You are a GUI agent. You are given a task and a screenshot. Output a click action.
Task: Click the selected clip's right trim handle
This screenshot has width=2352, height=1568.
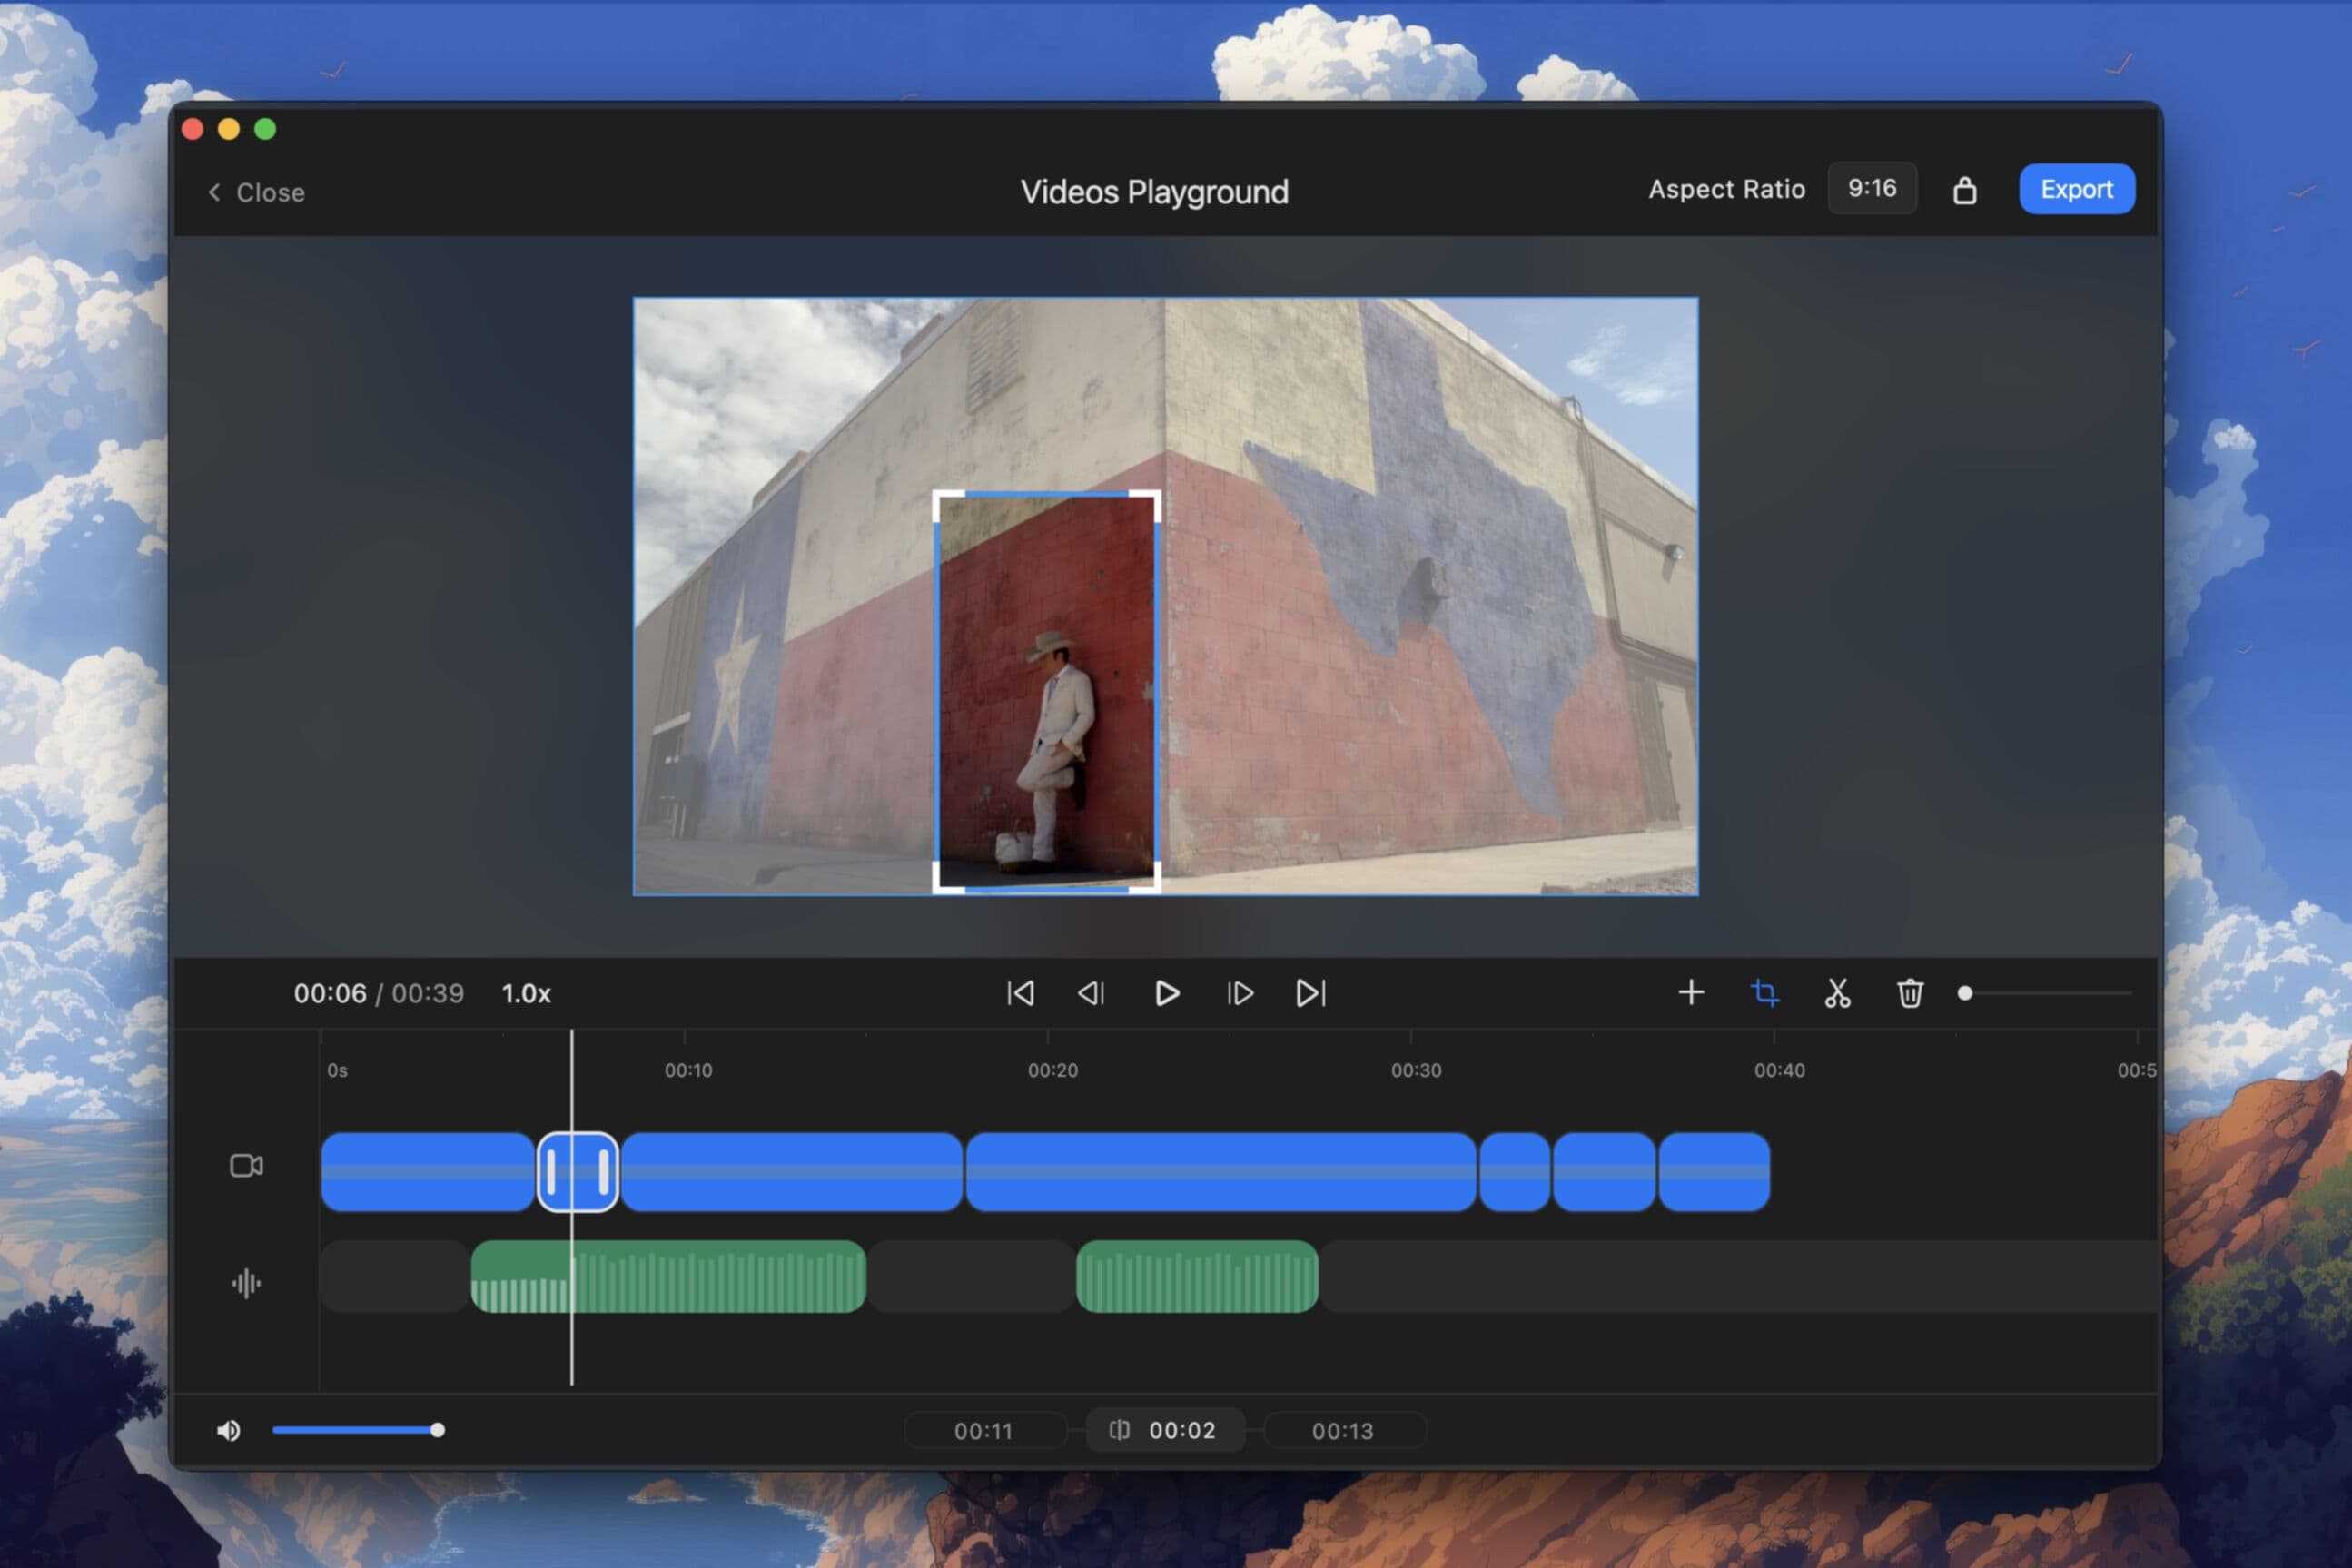(x=604, y=1172)
